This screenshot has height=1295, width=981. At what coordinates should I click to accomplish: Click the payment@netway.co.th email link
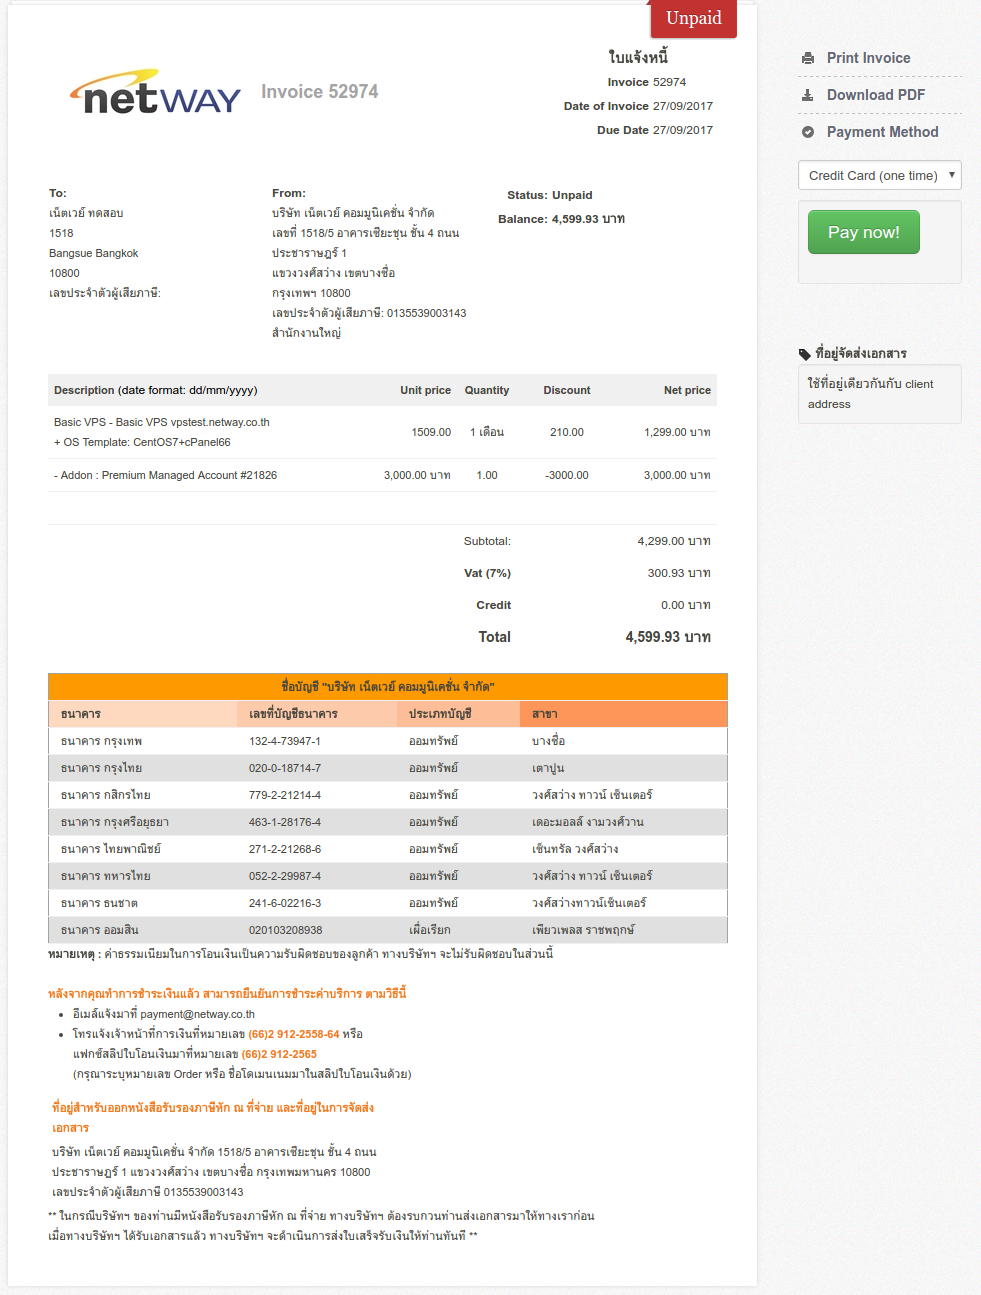point(200,1014)
